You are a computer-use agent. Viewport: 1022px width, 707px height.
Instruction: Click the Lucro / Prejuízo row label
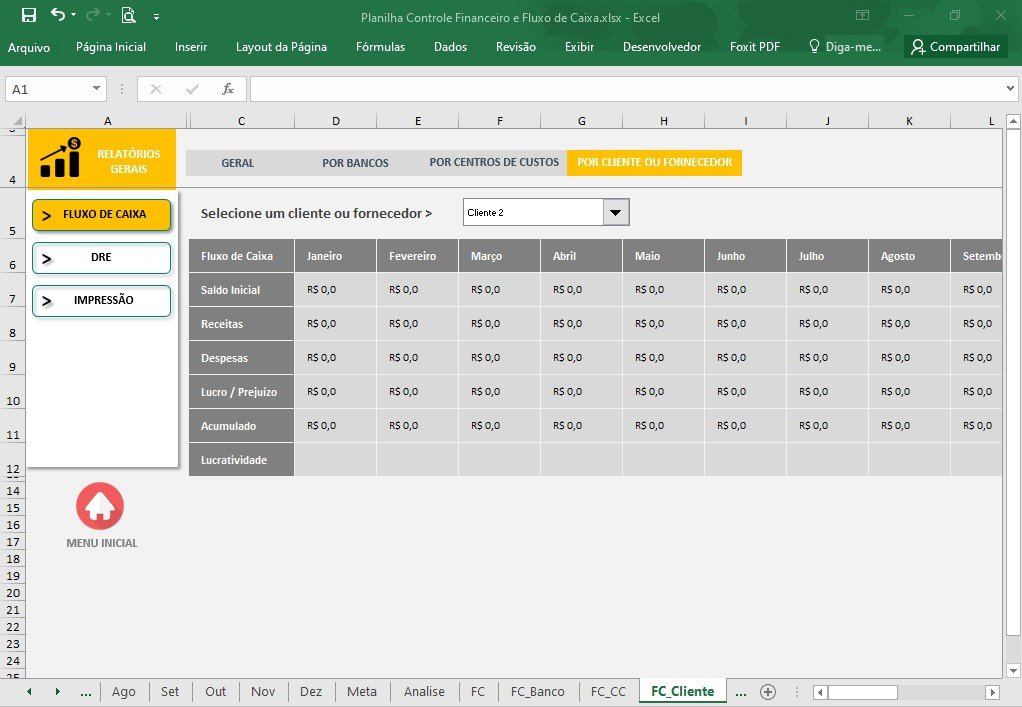click(x=242, y=392)
